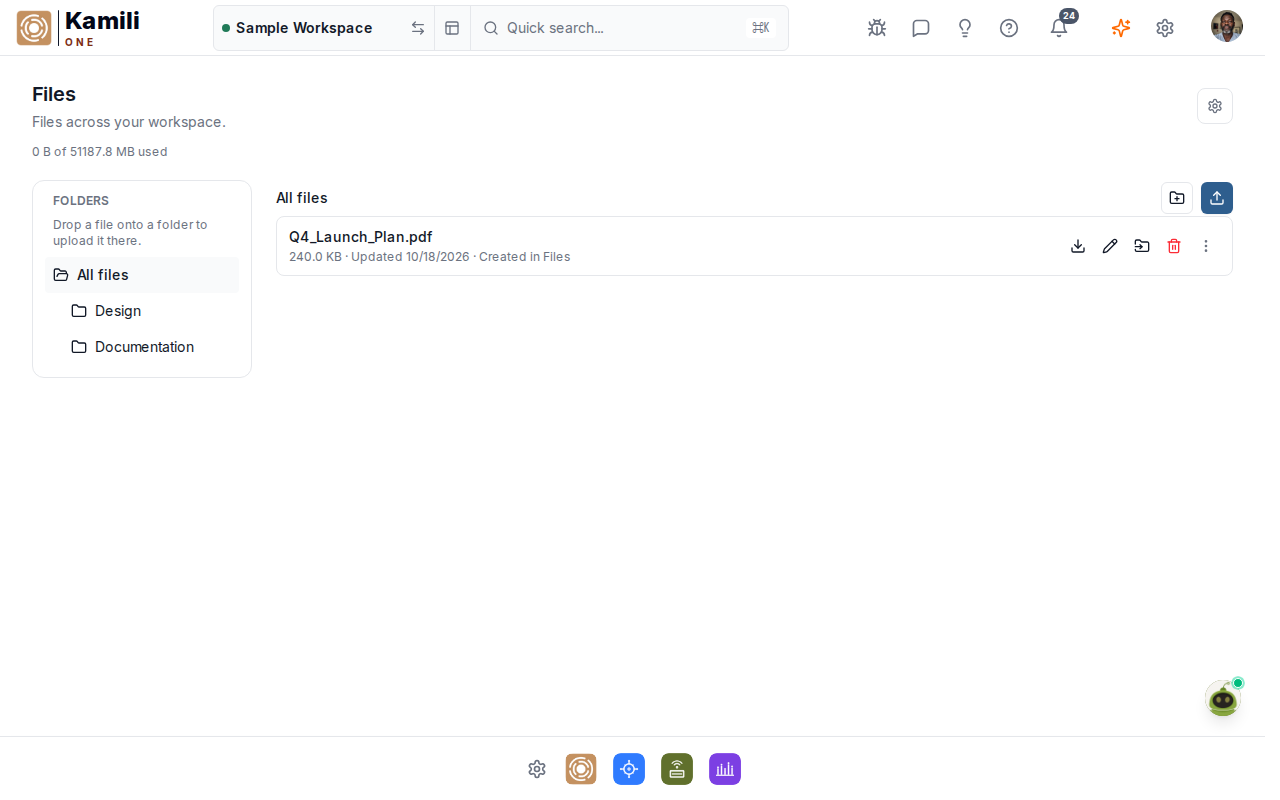
Task: Click the All files heading
Action: click(302, 198)
